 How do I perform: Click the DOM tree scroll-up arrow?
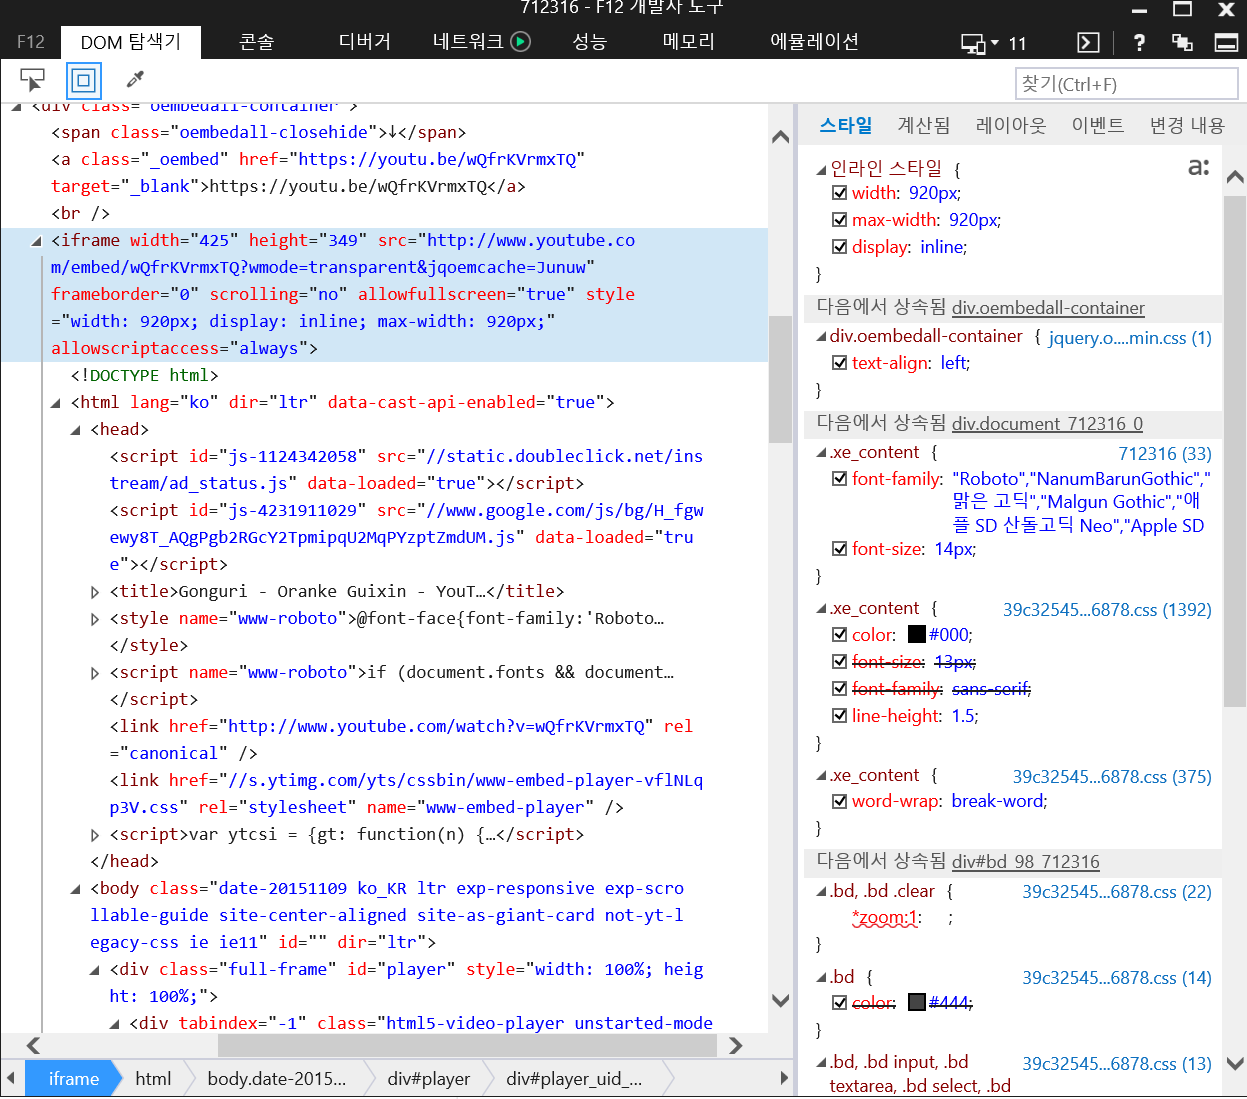[x=781, y=137]
